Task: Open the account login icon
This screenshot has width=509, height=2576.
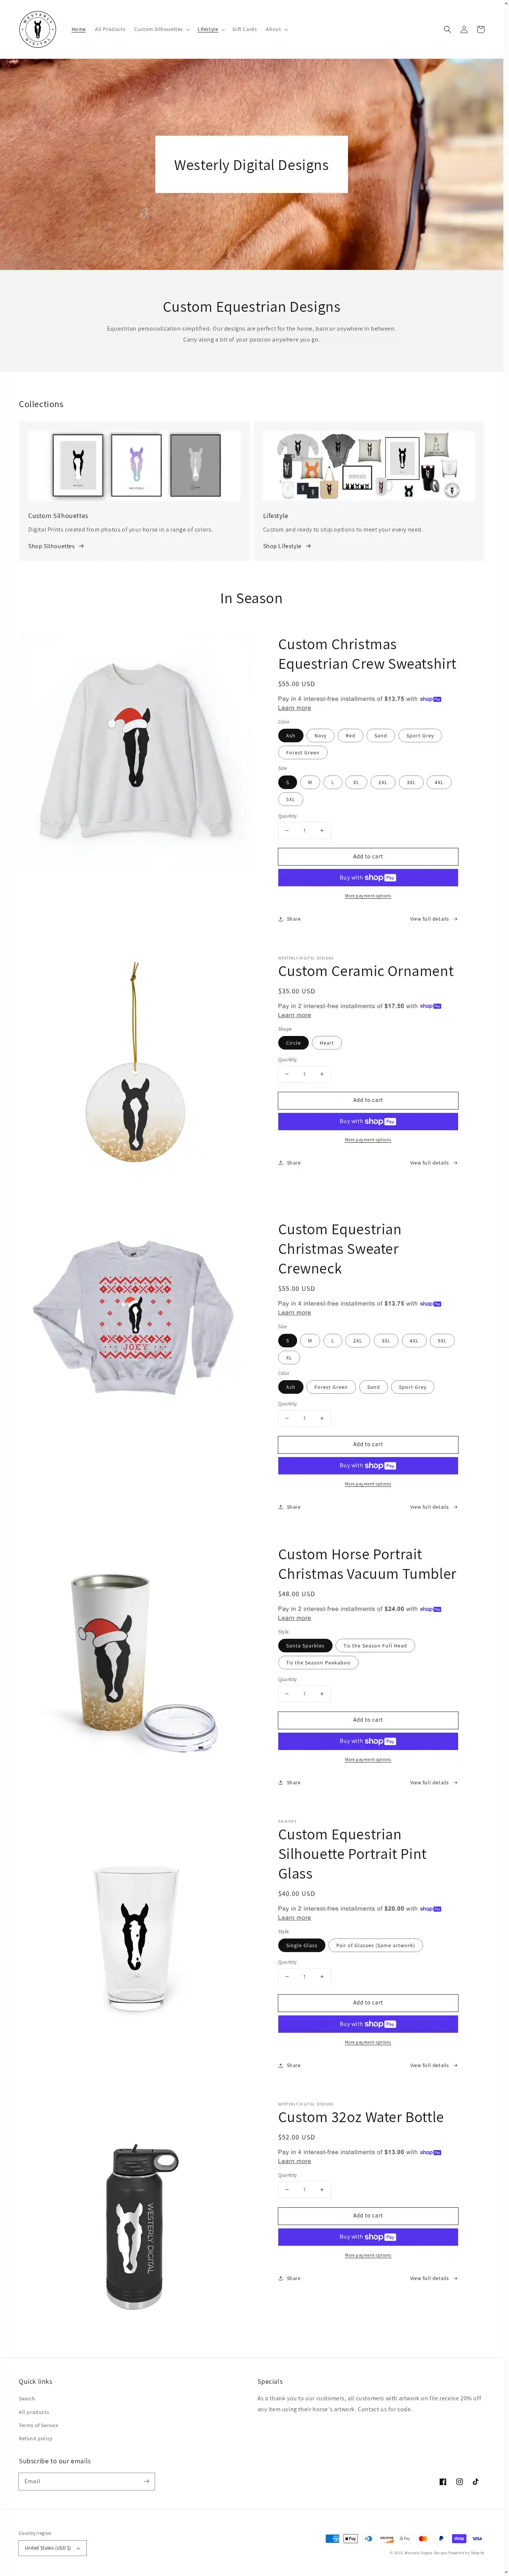Action: click(x=464, y=29)
